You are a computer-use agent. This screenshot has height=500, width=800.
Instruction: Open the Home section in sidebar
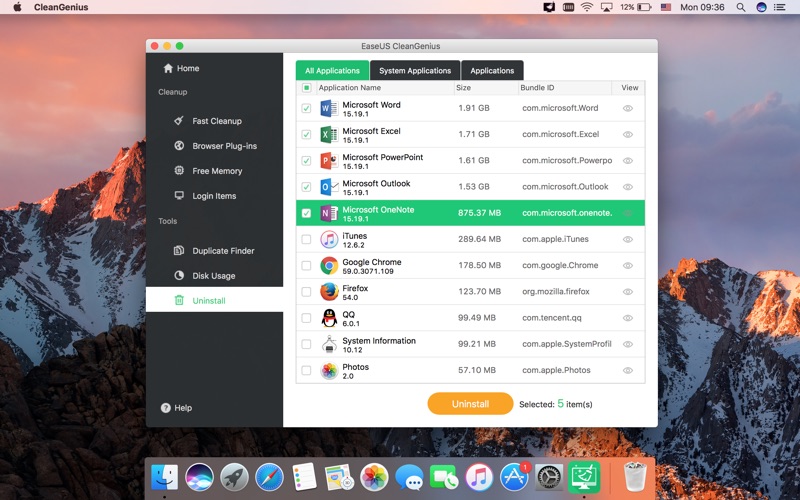click(x=181, y=68)
